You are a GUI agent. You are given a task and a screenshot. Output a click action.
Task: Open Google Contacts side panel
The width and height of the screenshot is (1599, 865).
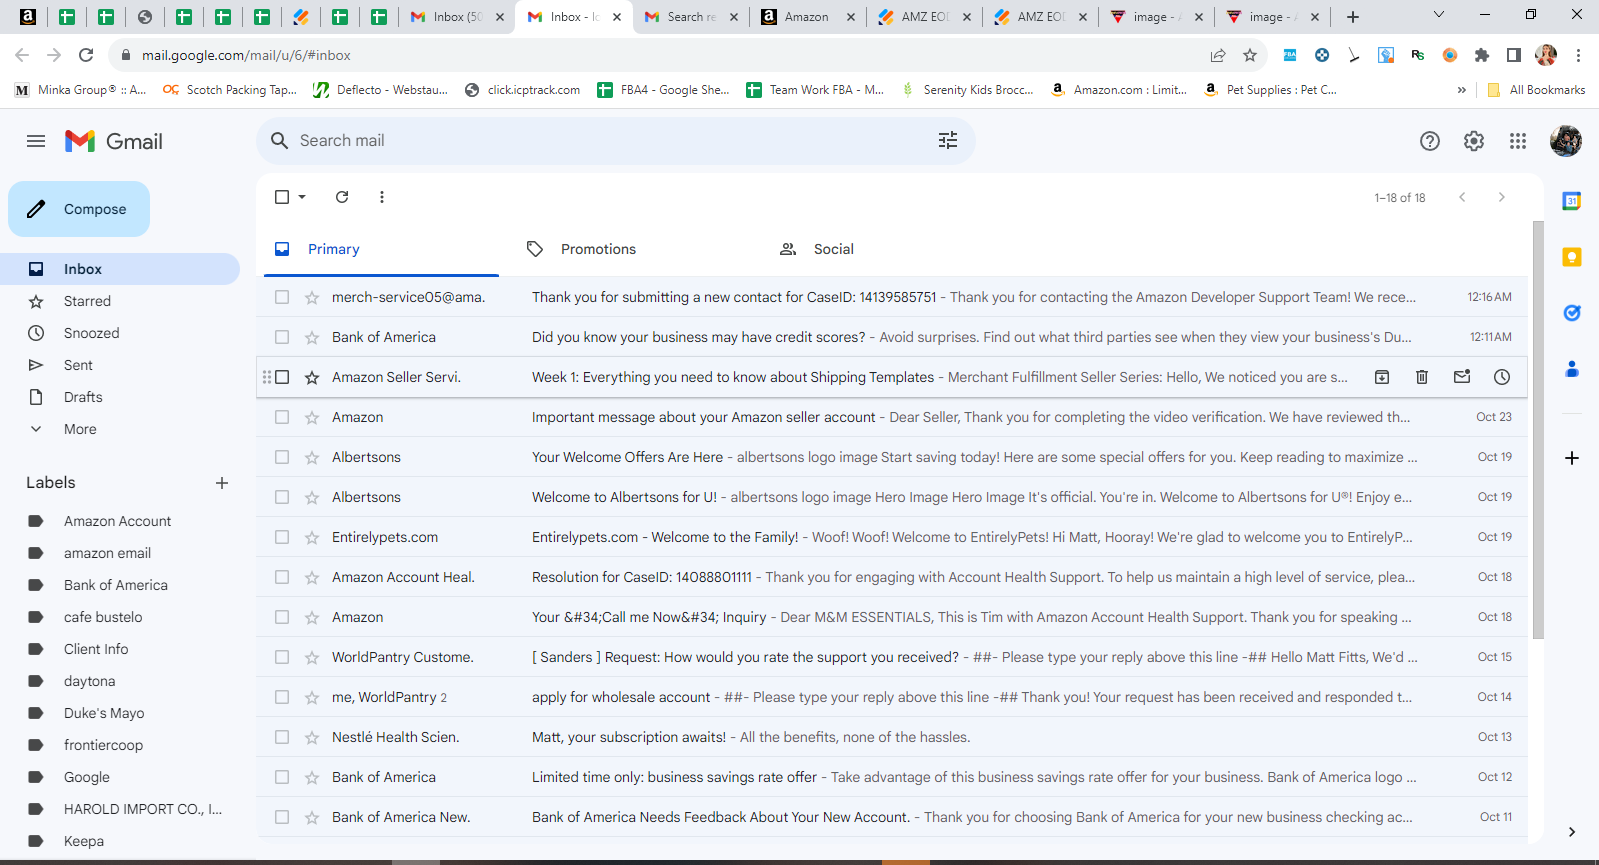(x=1572, y=369)
